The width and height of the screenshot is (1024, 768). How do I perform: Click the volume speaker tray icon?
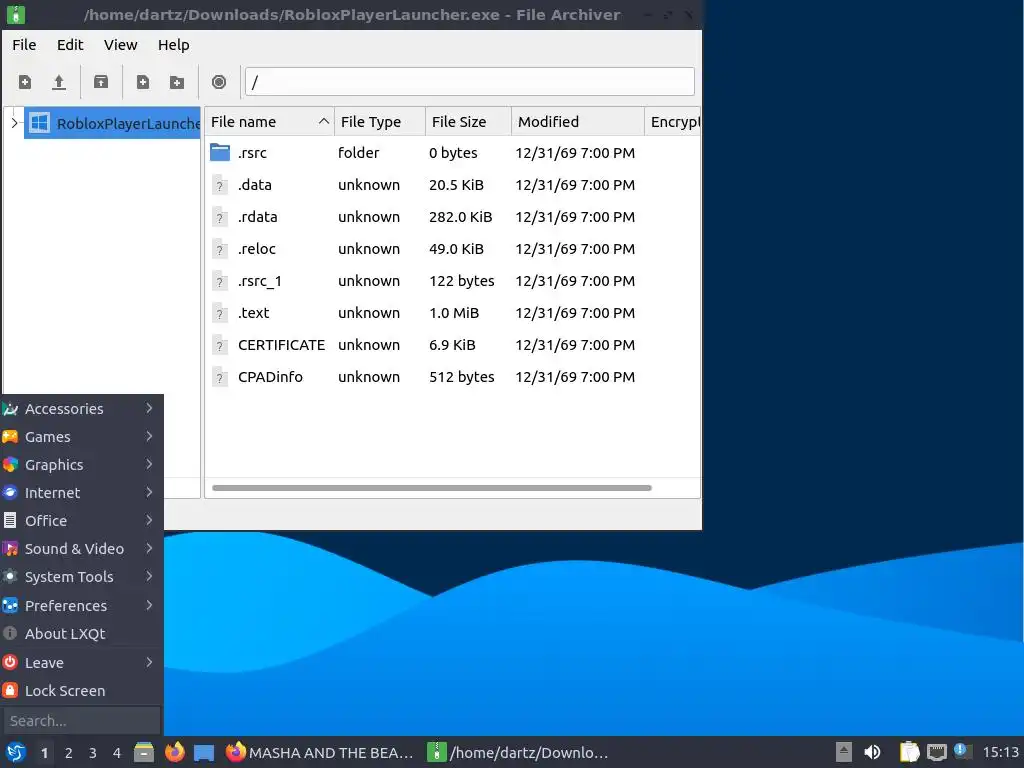pyautogui.click(x=872, y=752)
